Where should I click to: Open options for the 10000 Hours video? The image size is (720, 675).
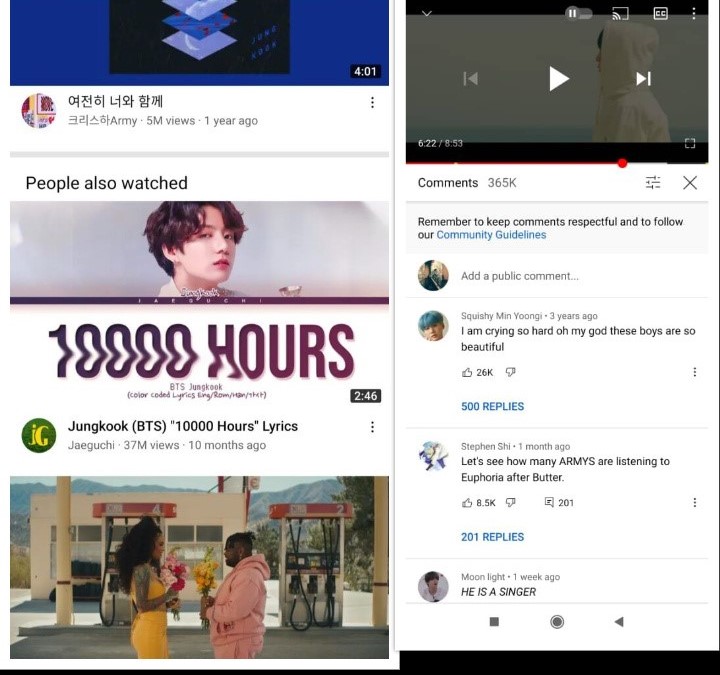pyautogui.click(x=372, y=427)
